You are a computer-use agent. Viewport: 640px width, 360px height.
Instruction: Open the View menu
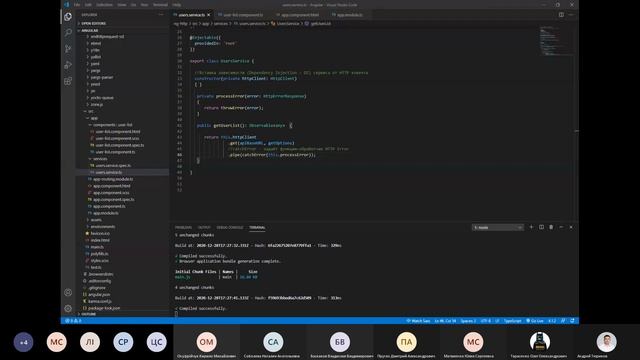click(122, 5)
